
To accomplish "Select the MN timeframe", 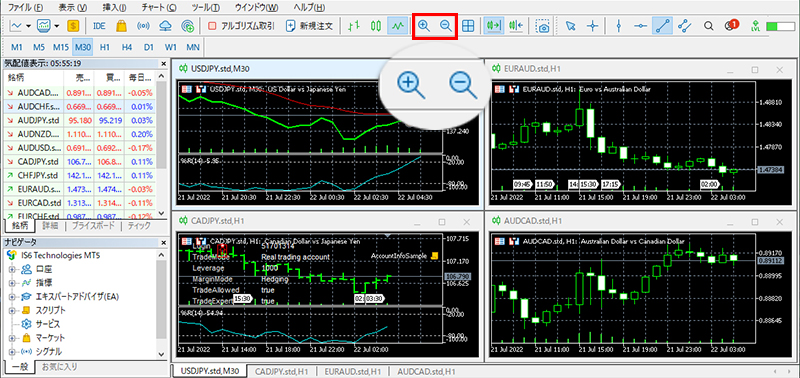I will 192,47.
